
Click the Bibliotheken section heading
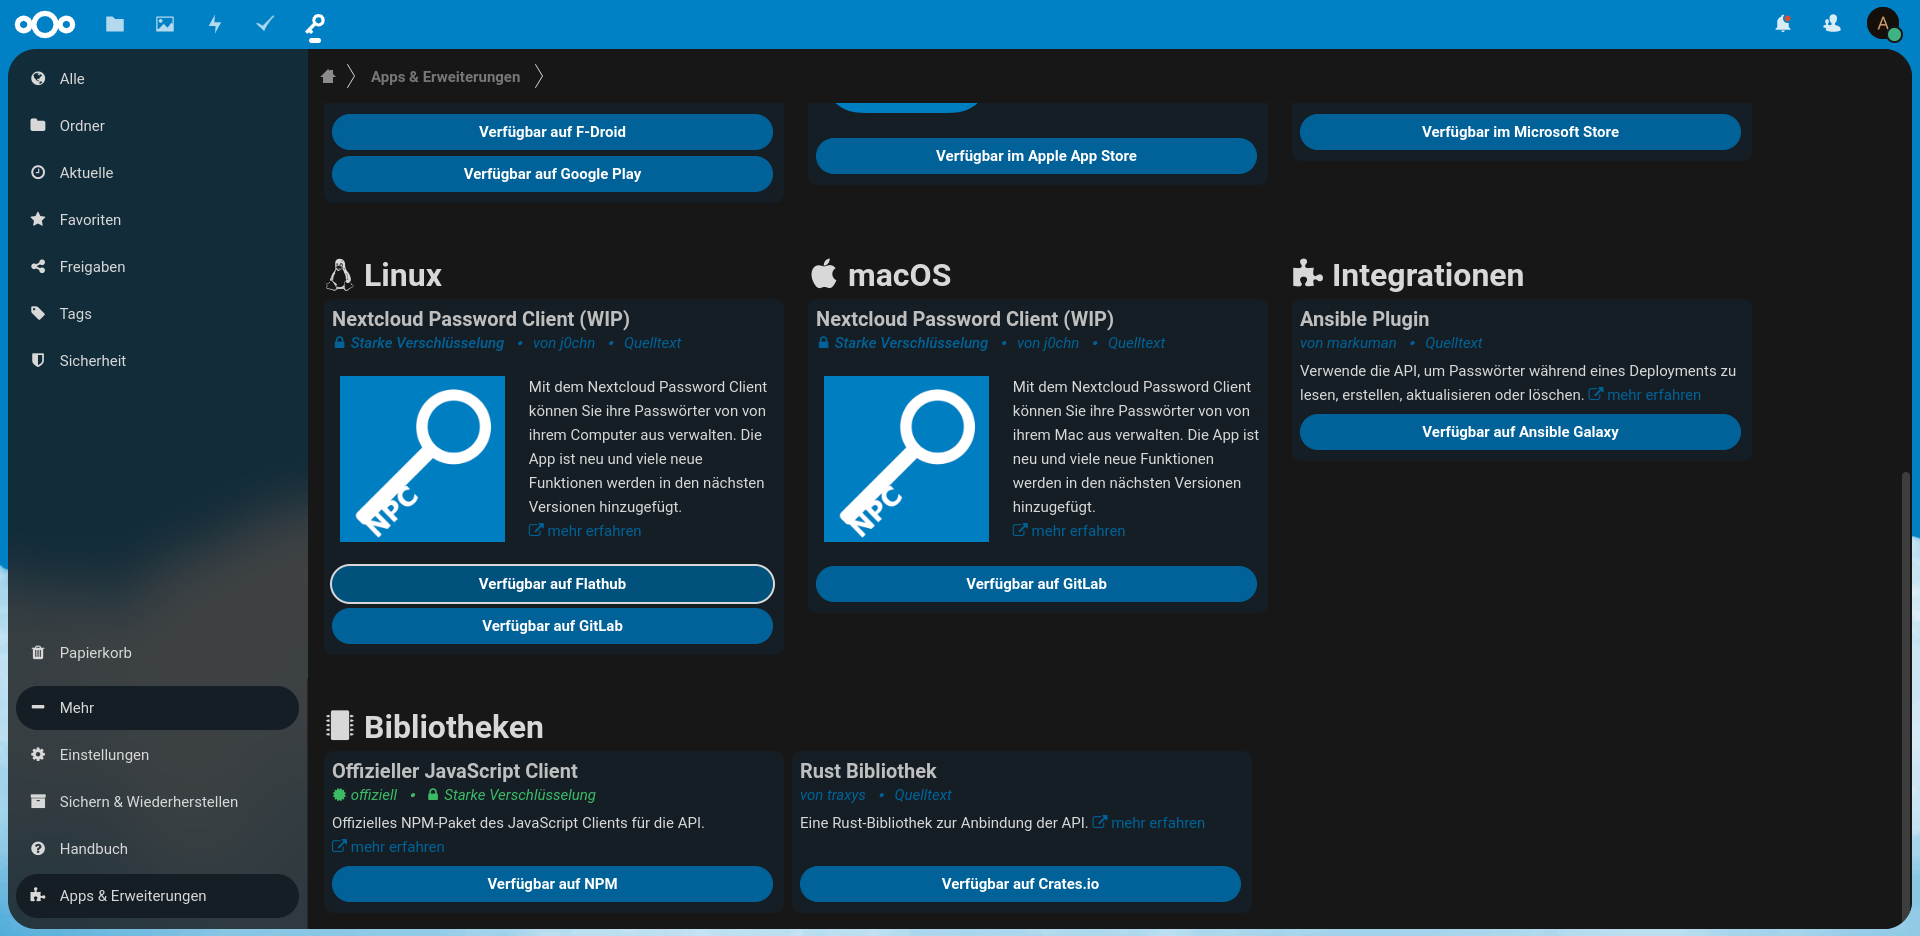click(436, 727)
